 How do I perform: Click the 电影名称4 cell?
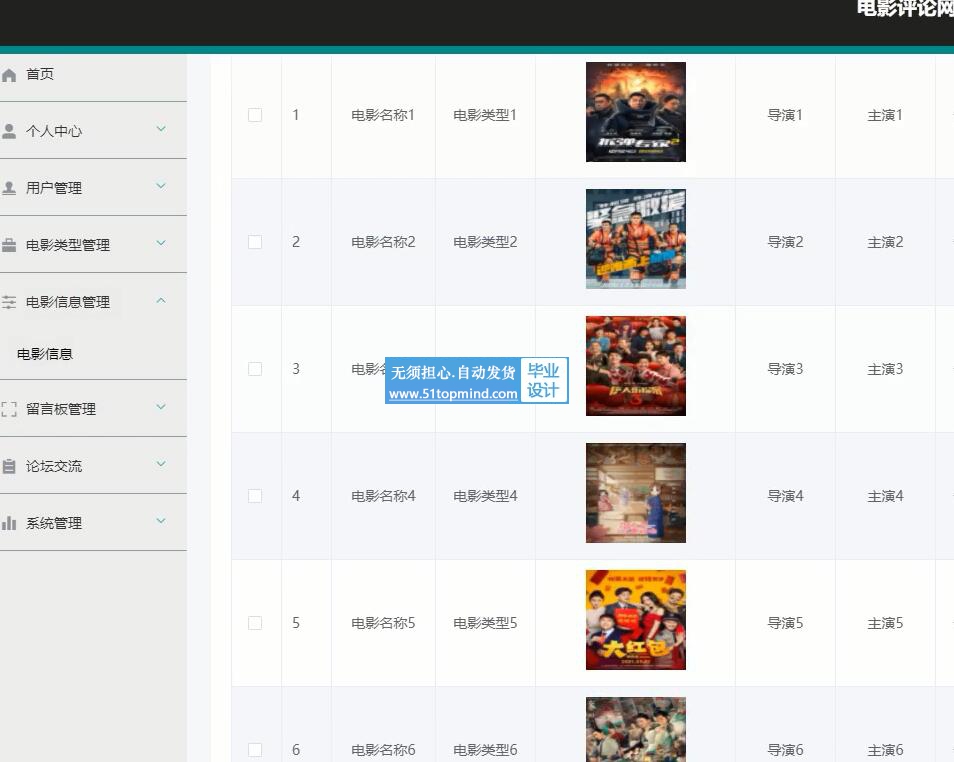383,496
